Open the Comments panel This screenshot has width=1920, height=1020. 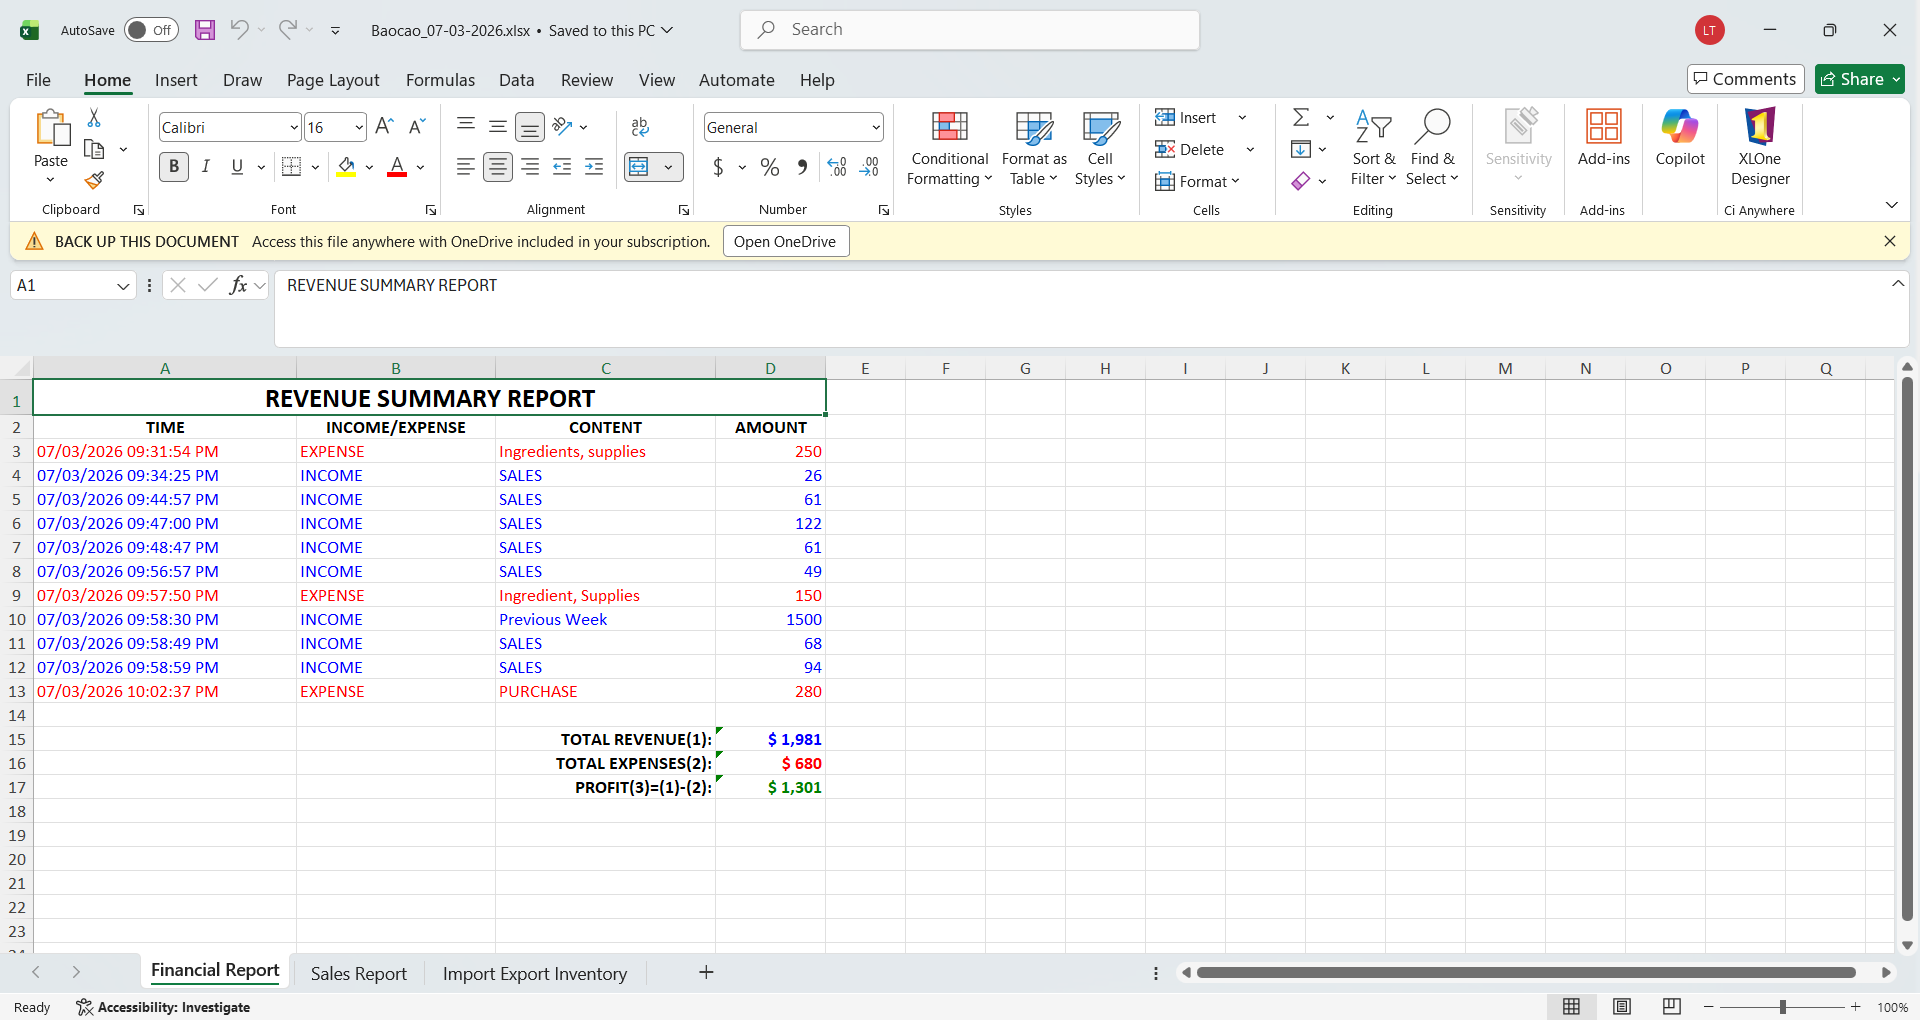[x=1744, y=79]
